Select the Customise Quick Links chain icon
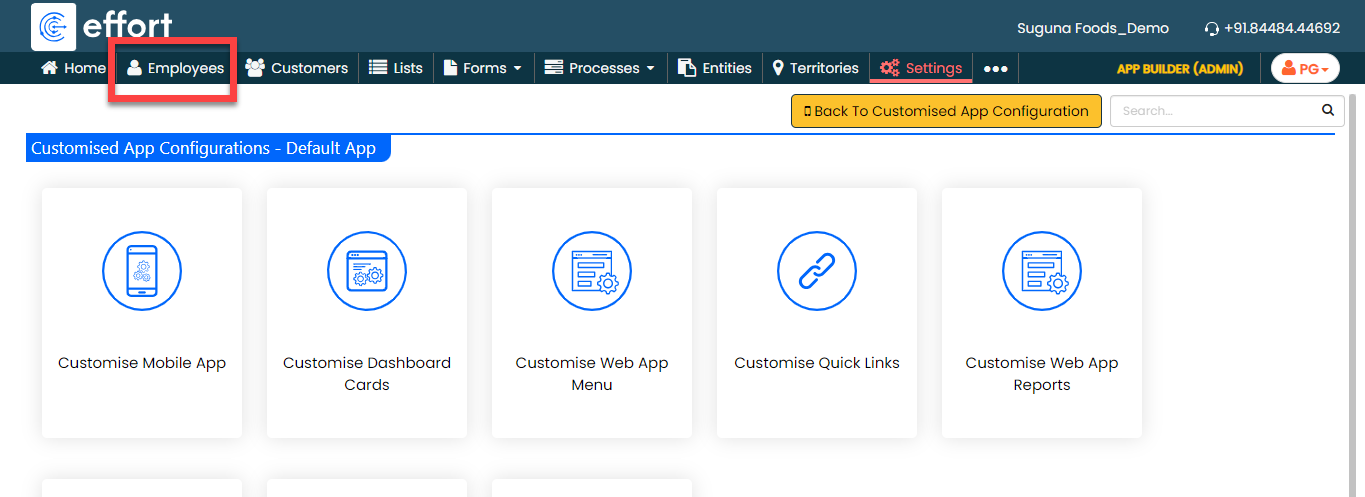Image resolution: width=1365 pixels, height=497 pixels. [817, 270]
